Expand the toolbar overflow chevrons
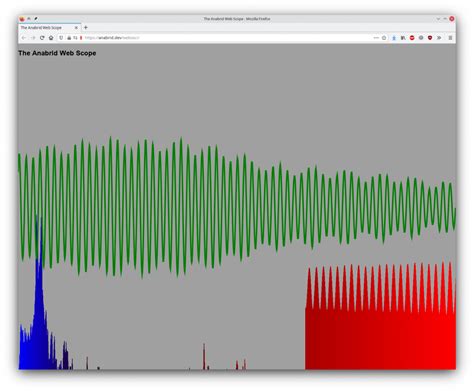Screen dimensions: 474x391 439,38
